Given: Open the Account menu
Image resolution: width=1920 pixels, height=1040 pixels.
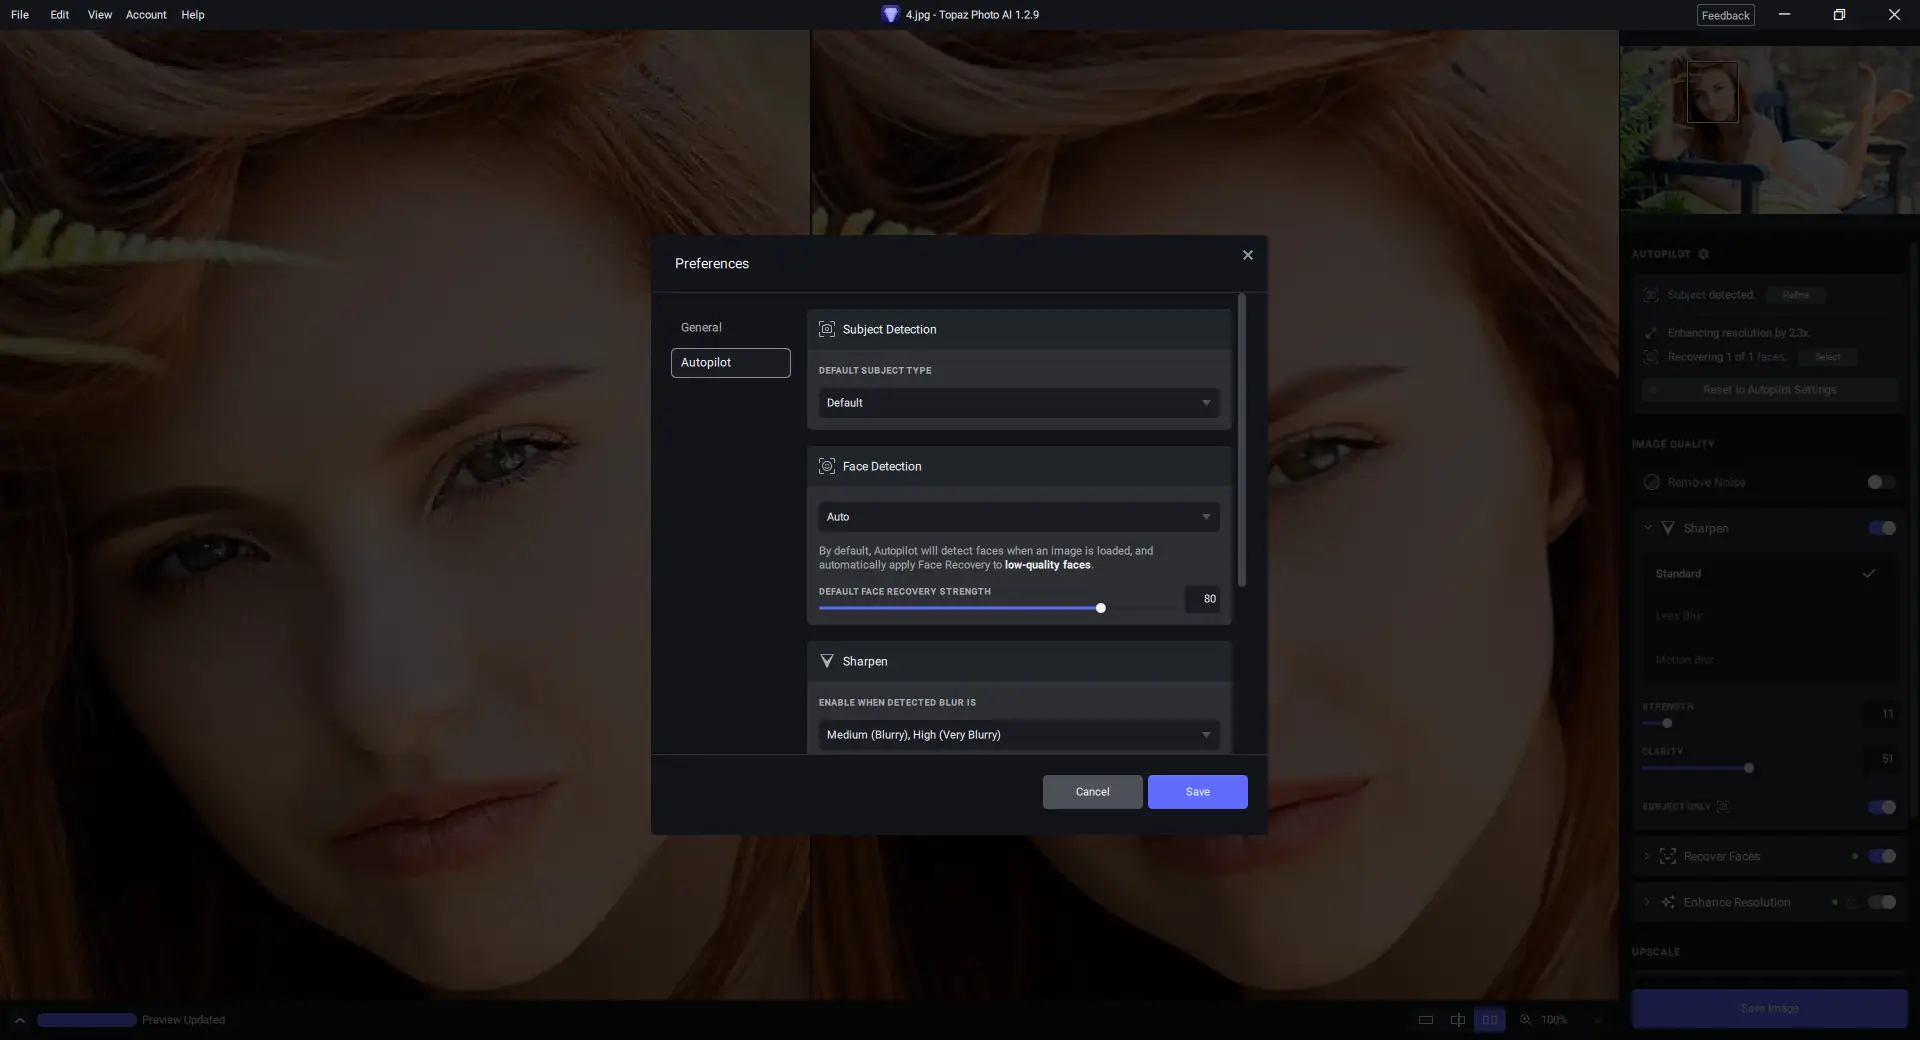Looking at the screenshot, I should [x=146, y=15].
